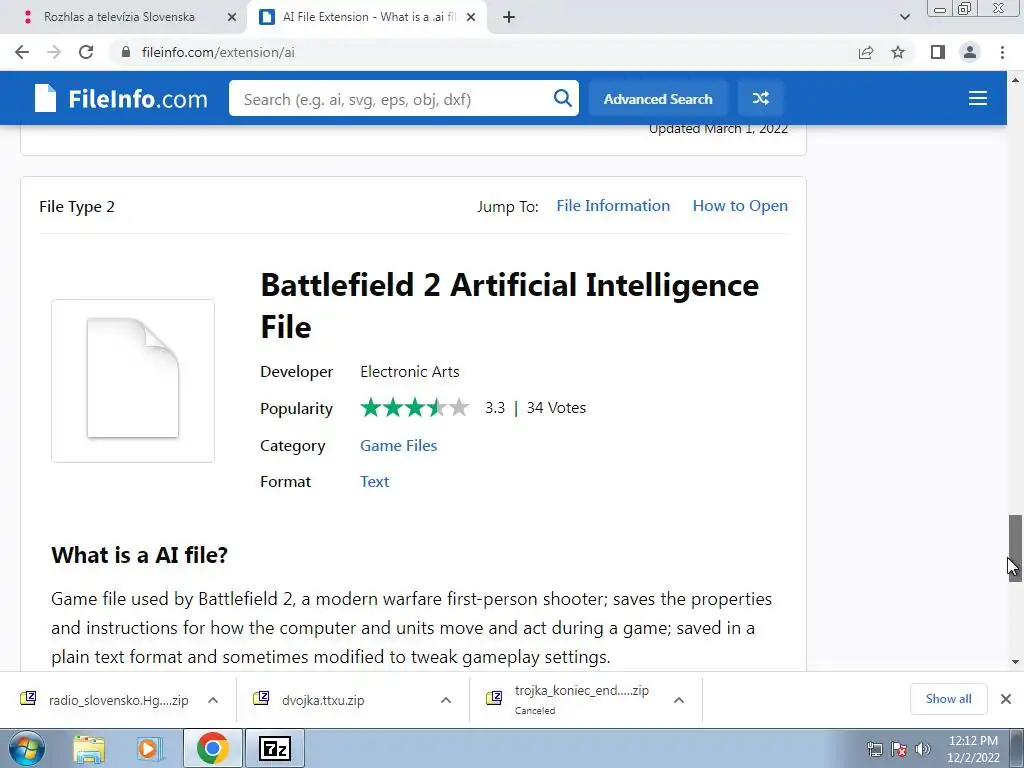
Task: Switch to Rozhlas a televízia Slovenska tab
Action: [x=119, y=17]
